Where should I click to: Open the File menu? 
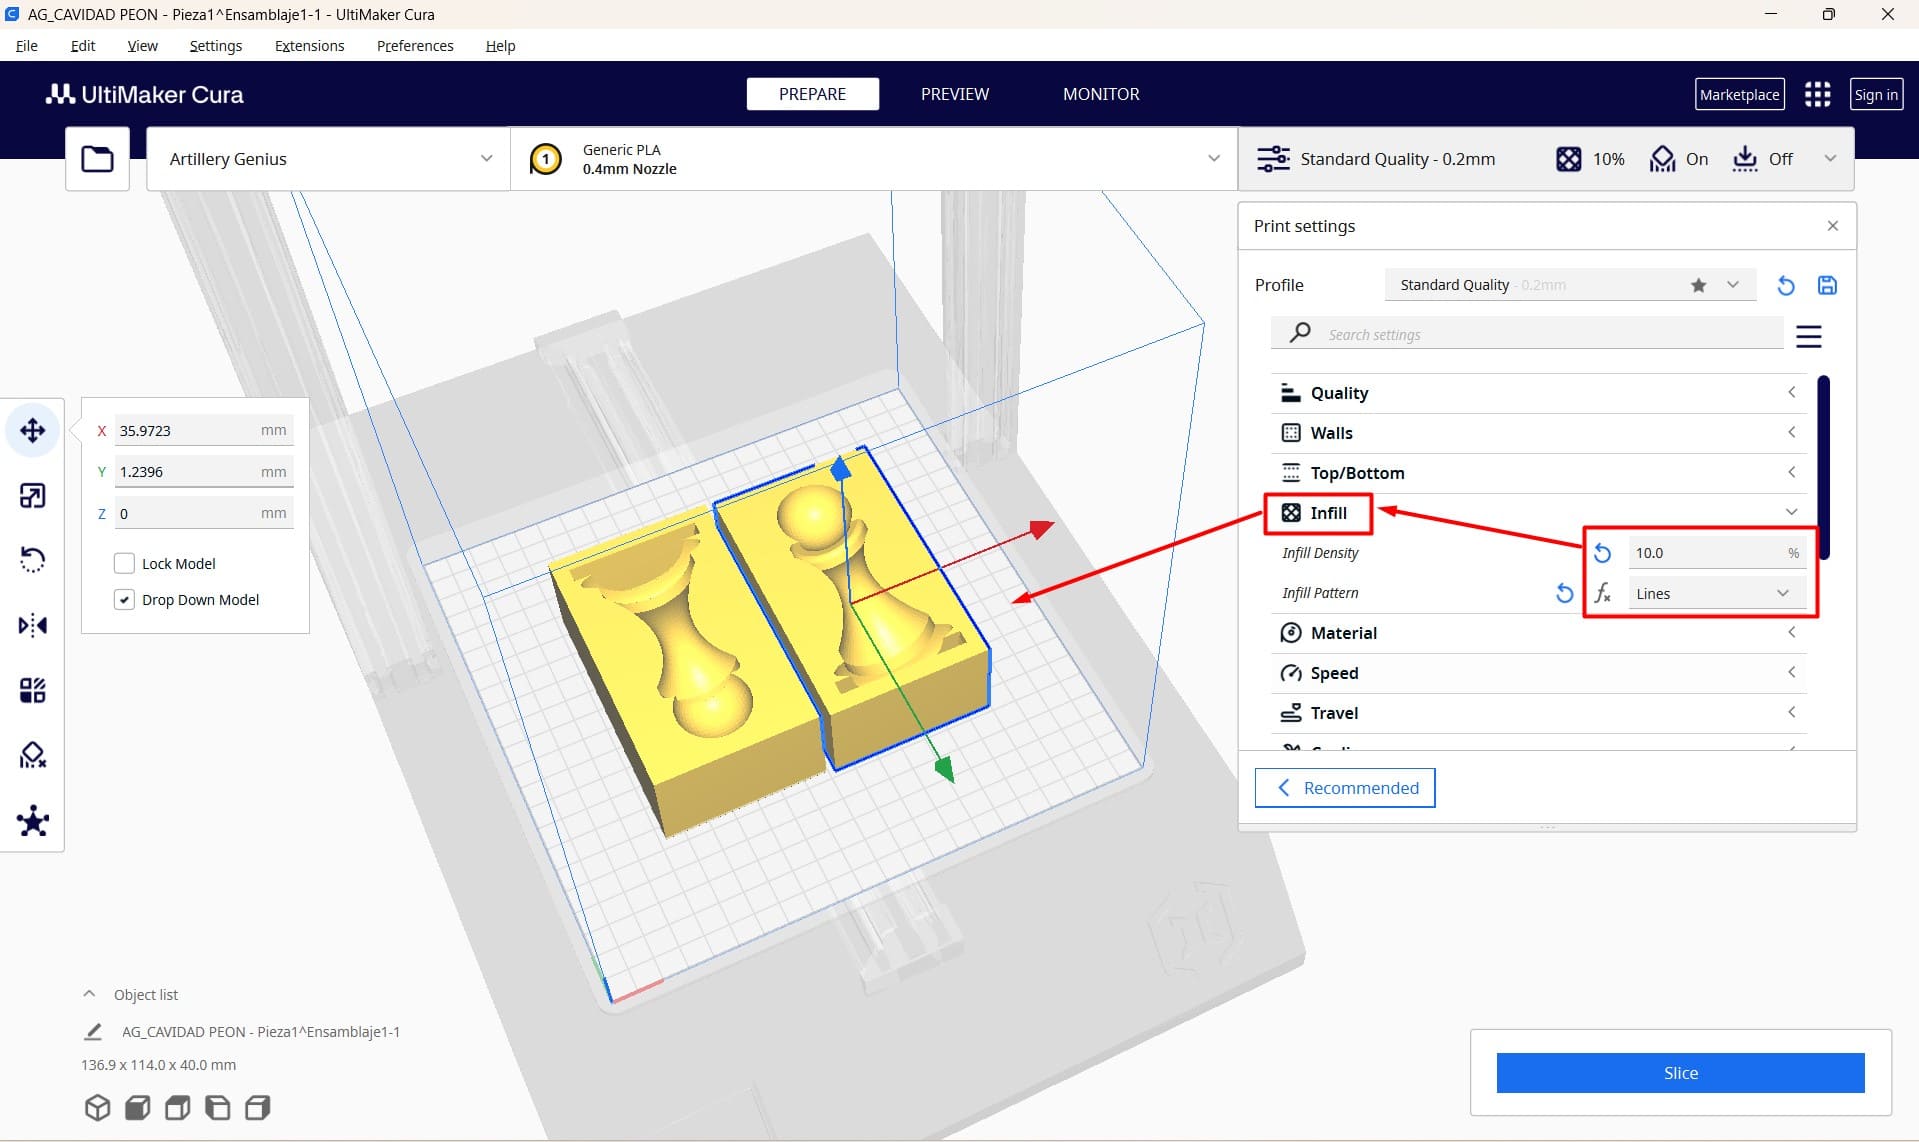pyautogui.click(x=27, y=46)
